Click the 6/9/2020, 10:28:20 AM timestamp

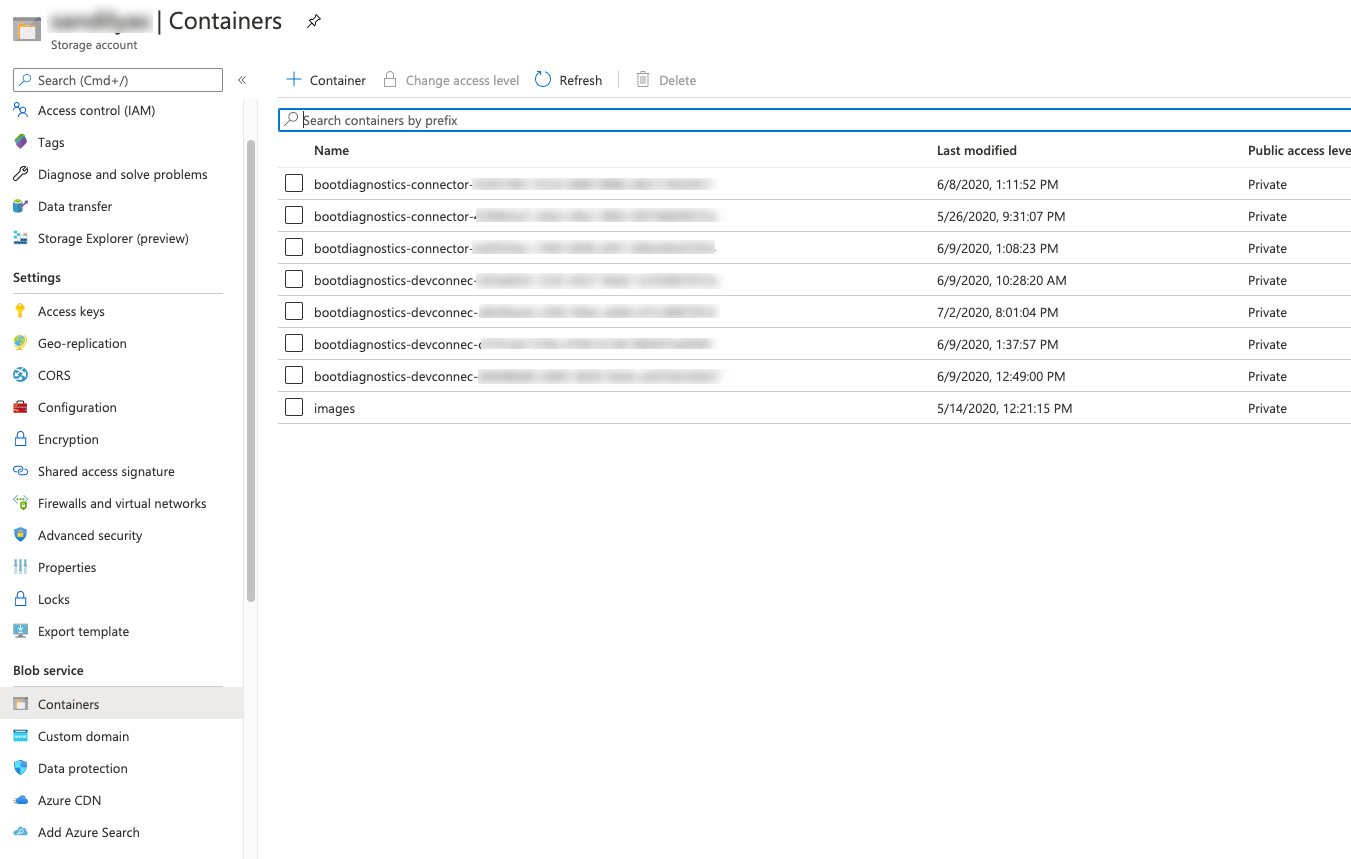point(1002,280)
